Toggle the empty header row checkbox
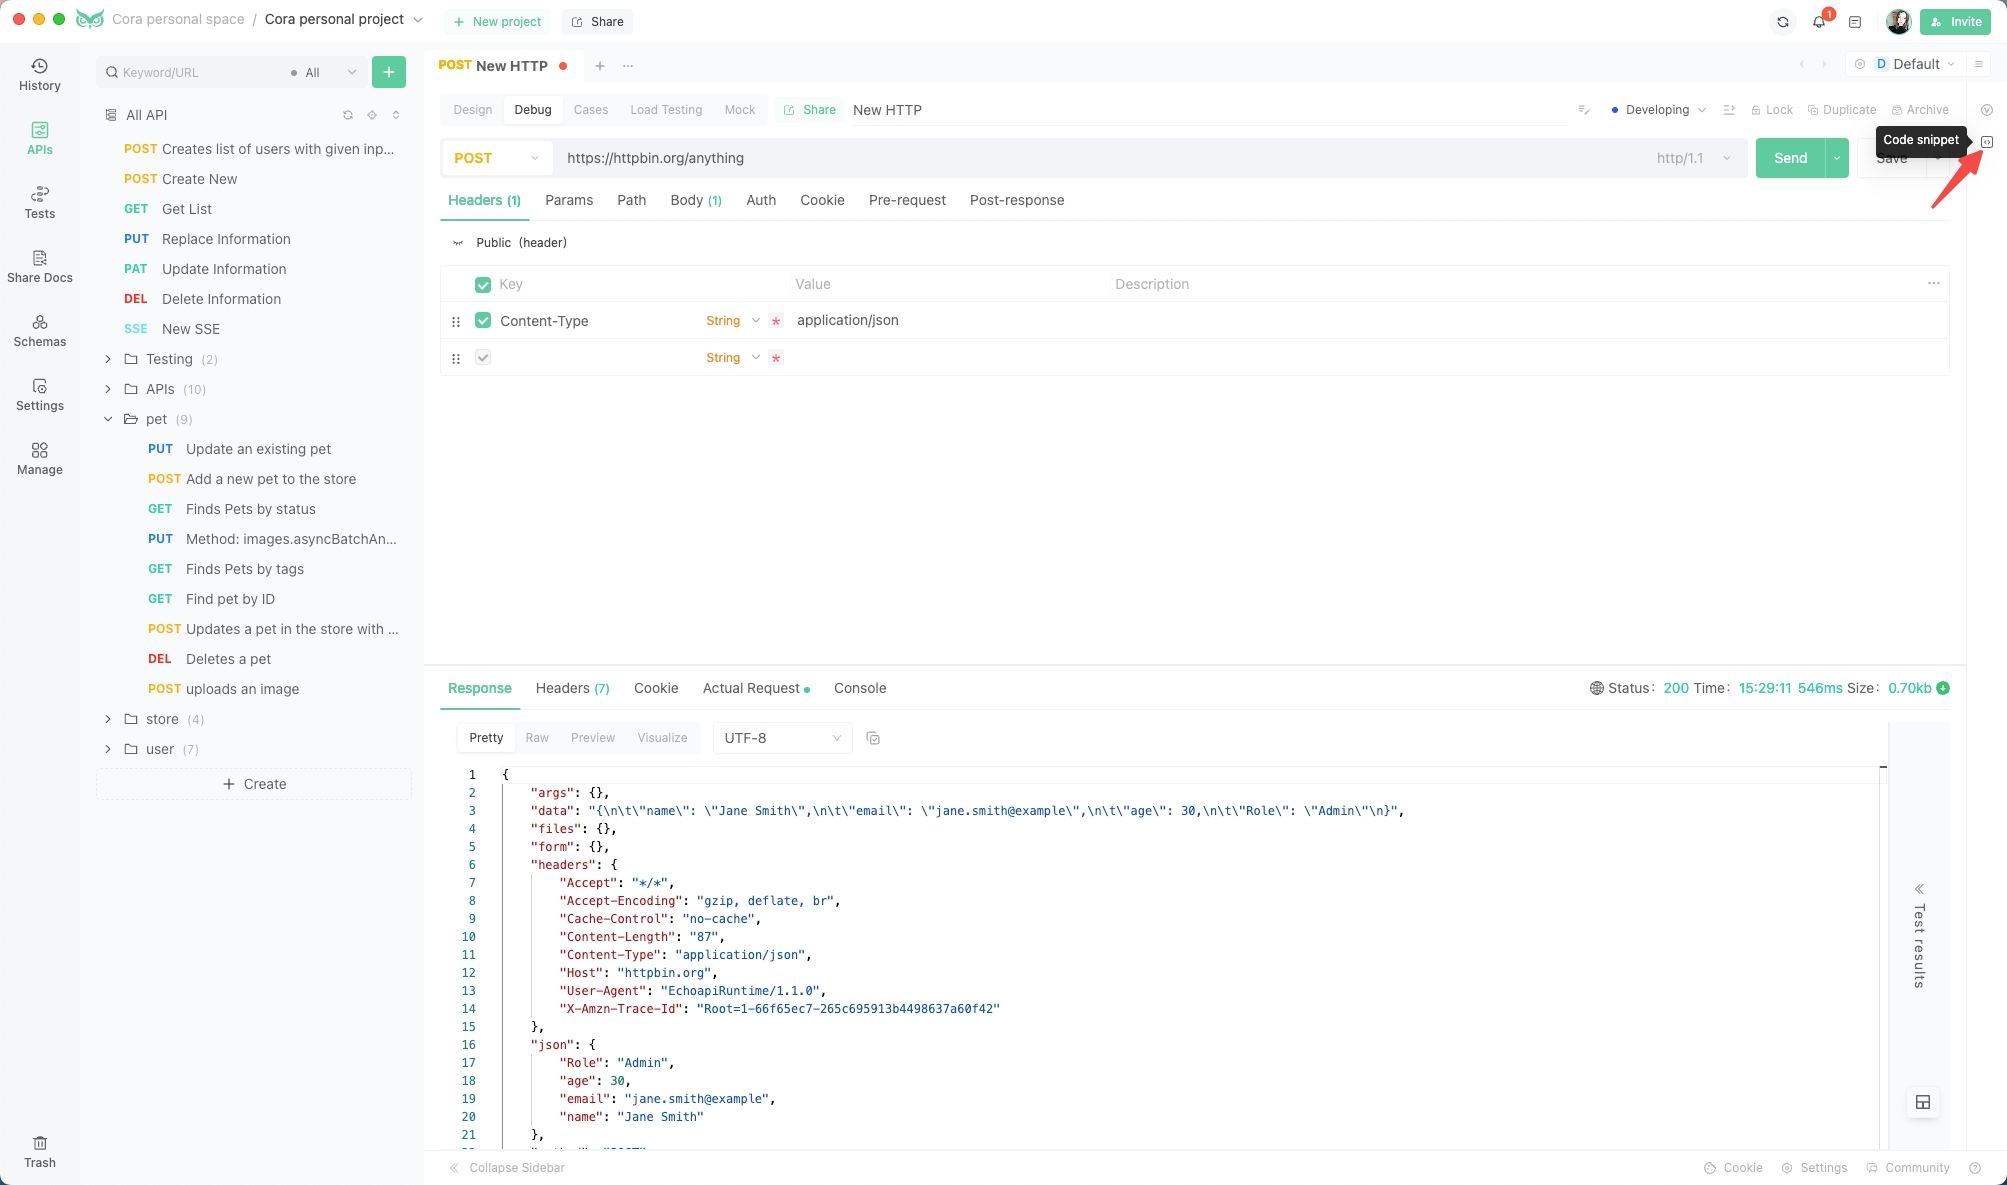 [x=483, y=357]
